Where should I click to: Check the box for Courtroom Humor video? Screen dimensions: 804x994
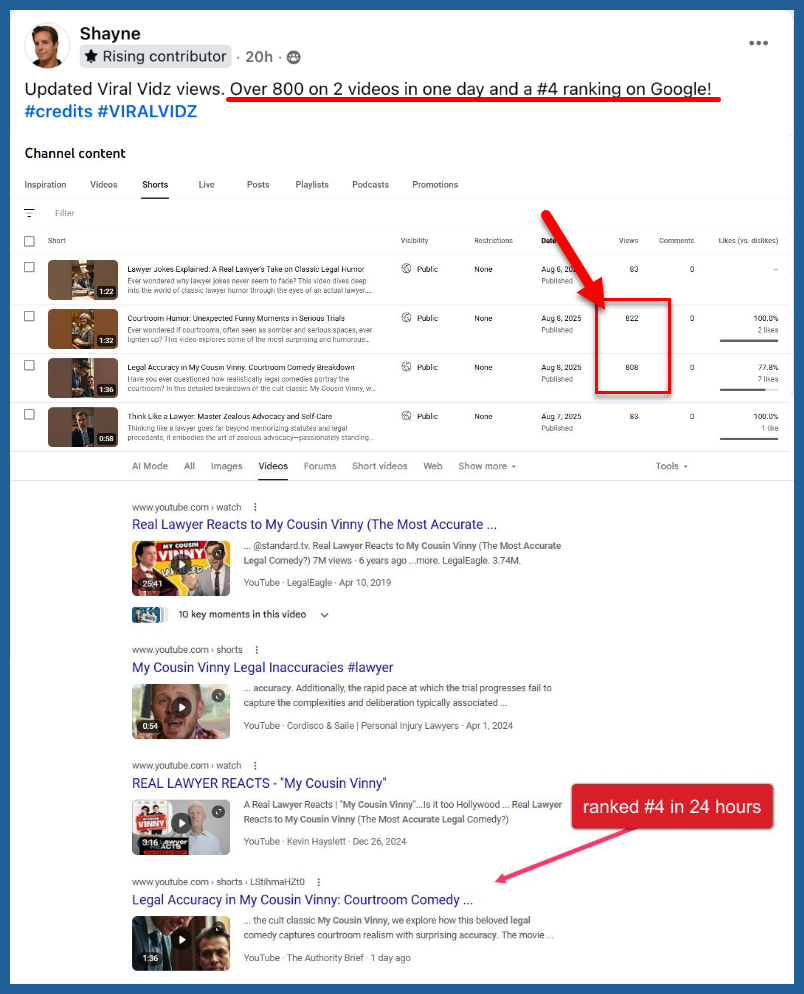tap(29, 316)
